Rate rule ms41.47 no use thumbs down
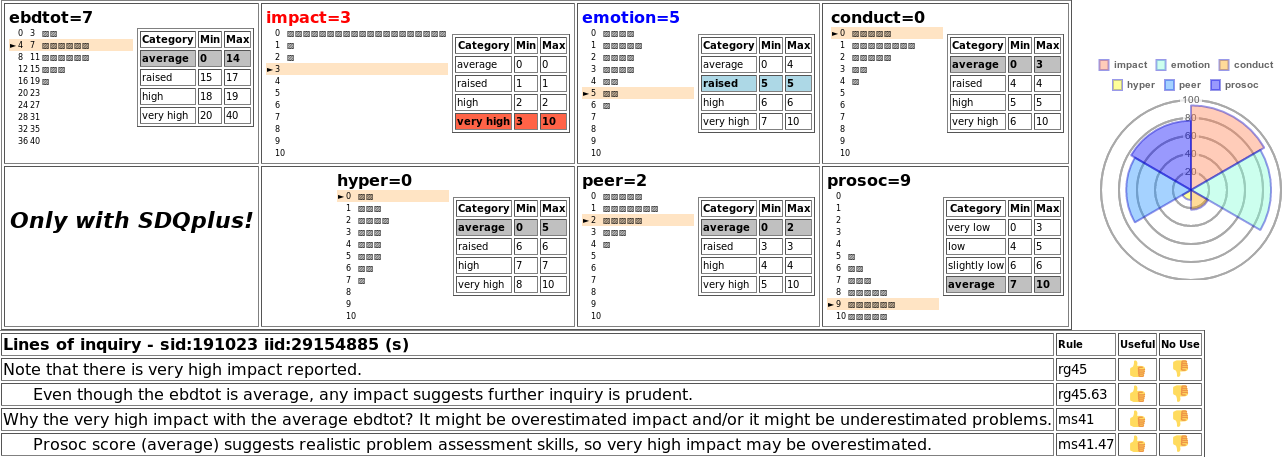The image size is (1282, 457). click(1180, 444)
